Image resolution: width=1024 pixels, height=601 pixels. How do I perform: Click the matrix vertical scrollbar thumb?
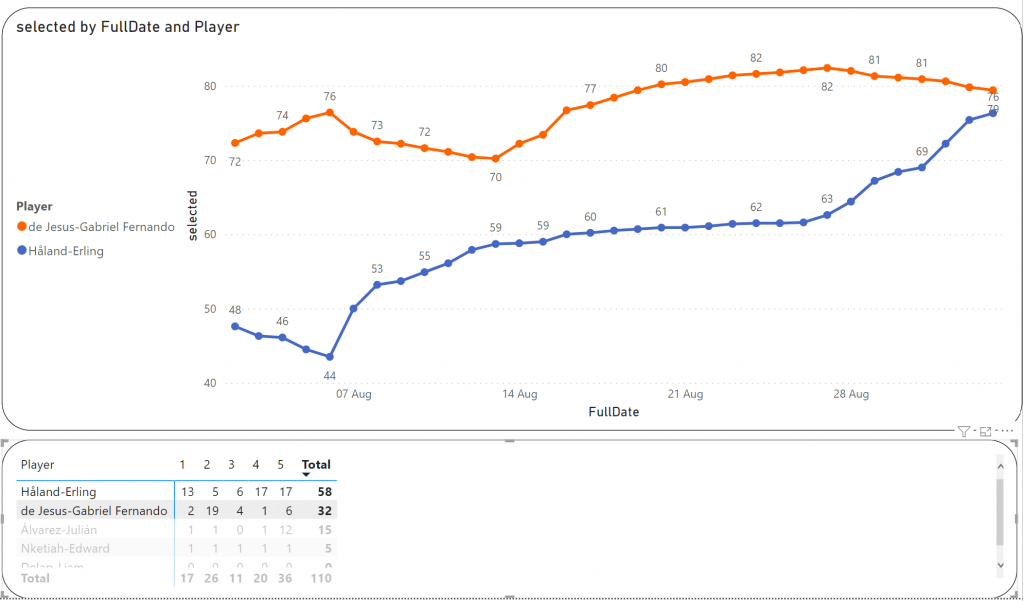coord(1000,509)
